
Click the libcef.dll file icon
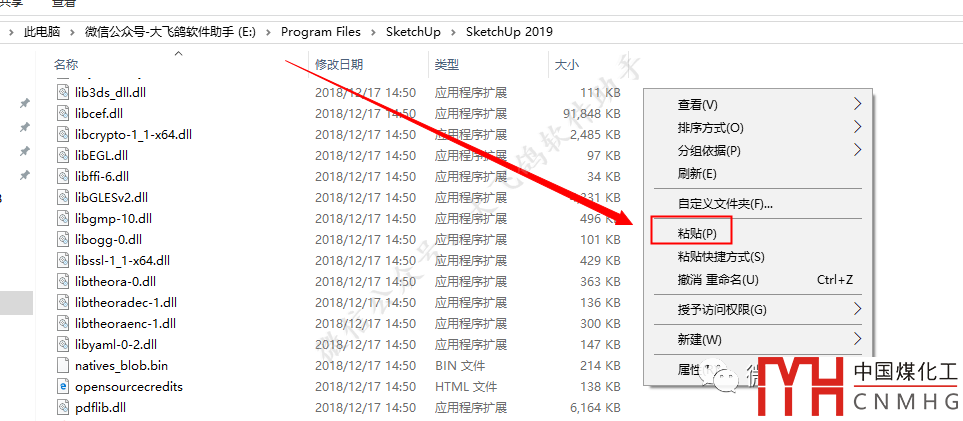(x=63, y=114)
